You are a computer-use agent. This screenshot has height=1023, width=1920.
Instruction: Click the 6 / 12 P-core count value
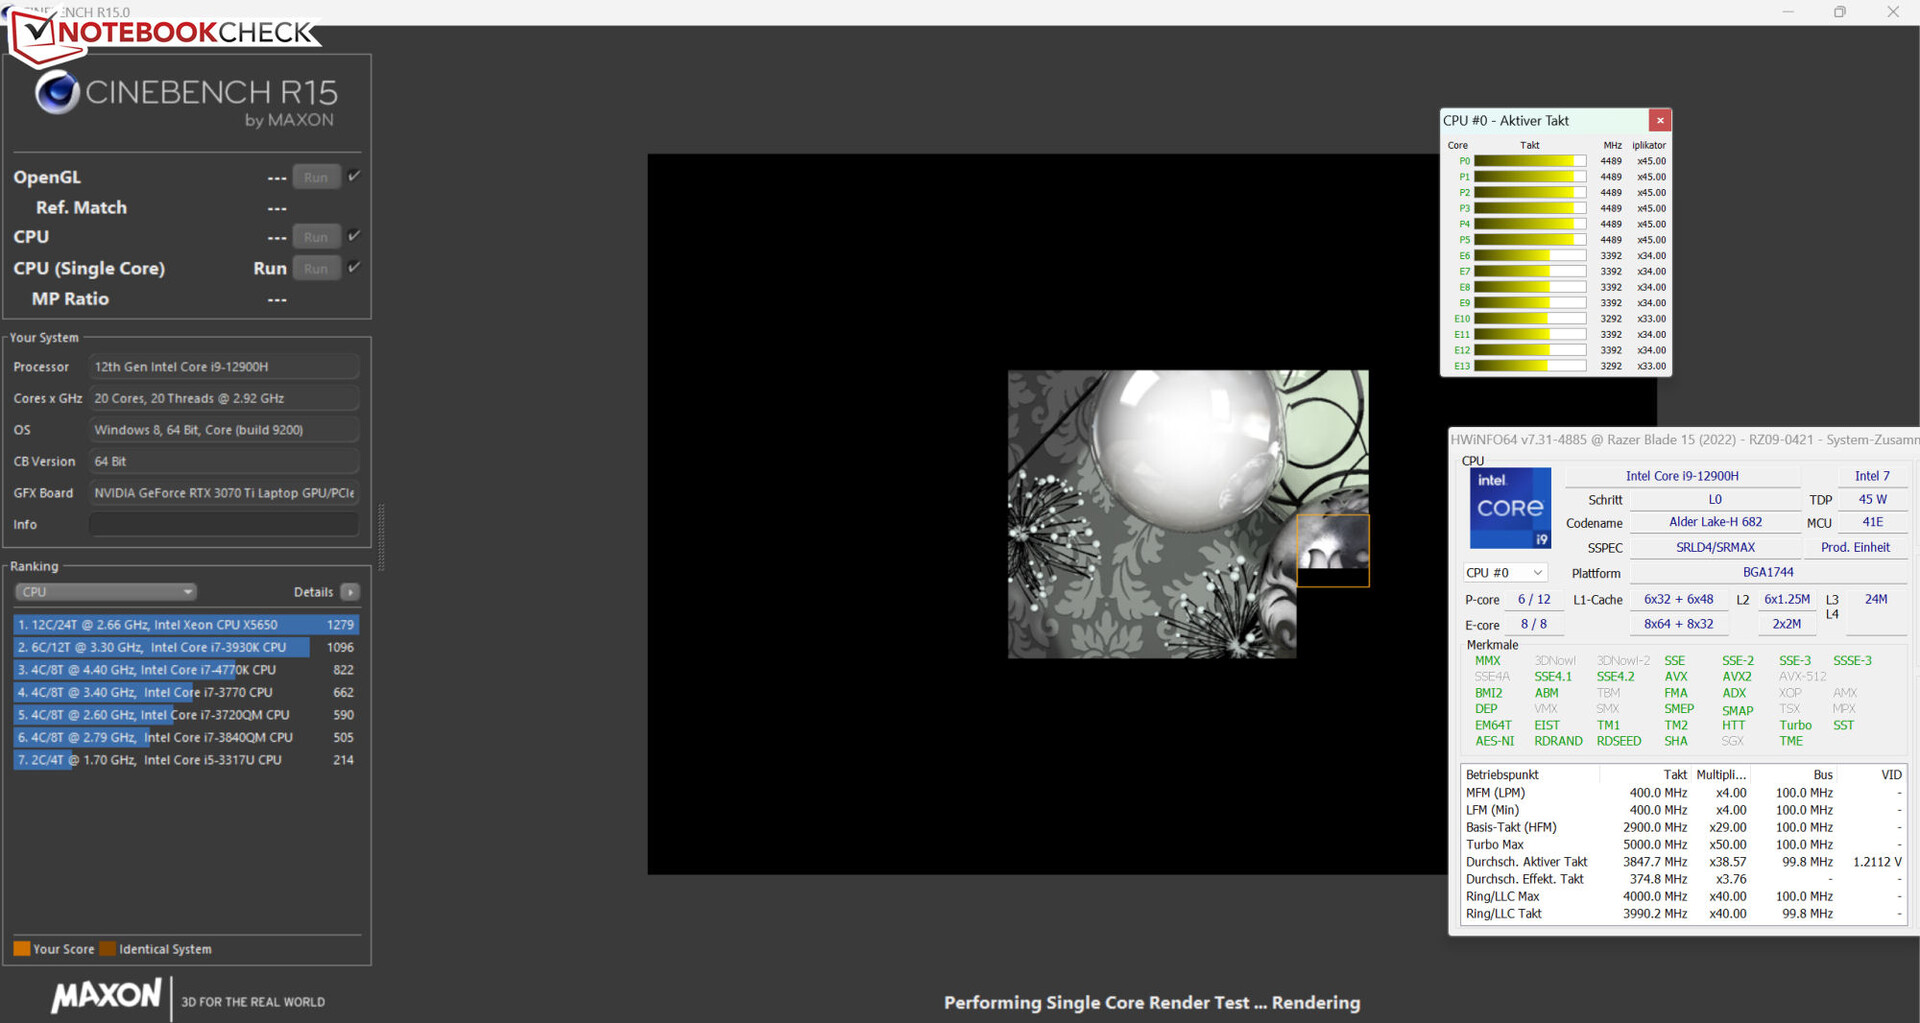coord(1534,599)
